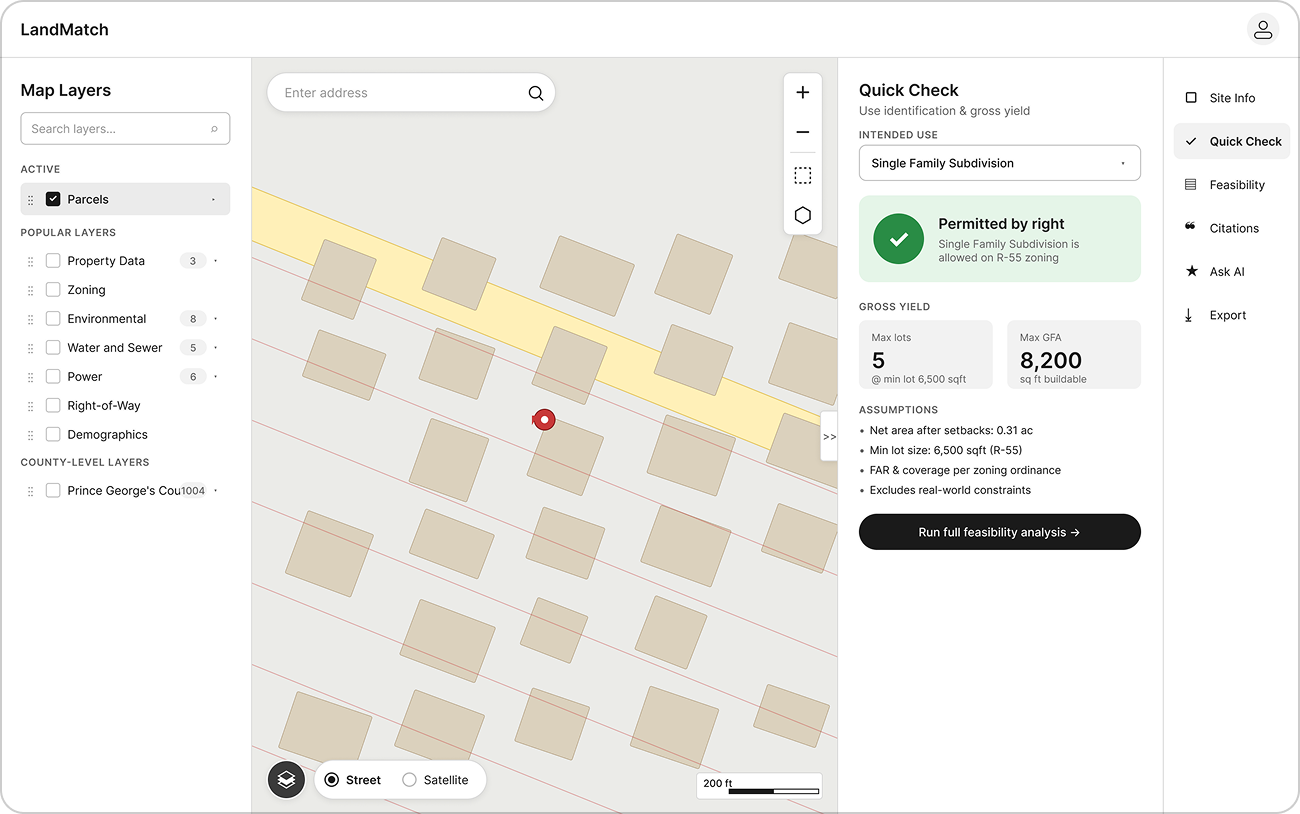Open the Quick Check tab
1300x814 pixels.
click(x=1232, y=141)
